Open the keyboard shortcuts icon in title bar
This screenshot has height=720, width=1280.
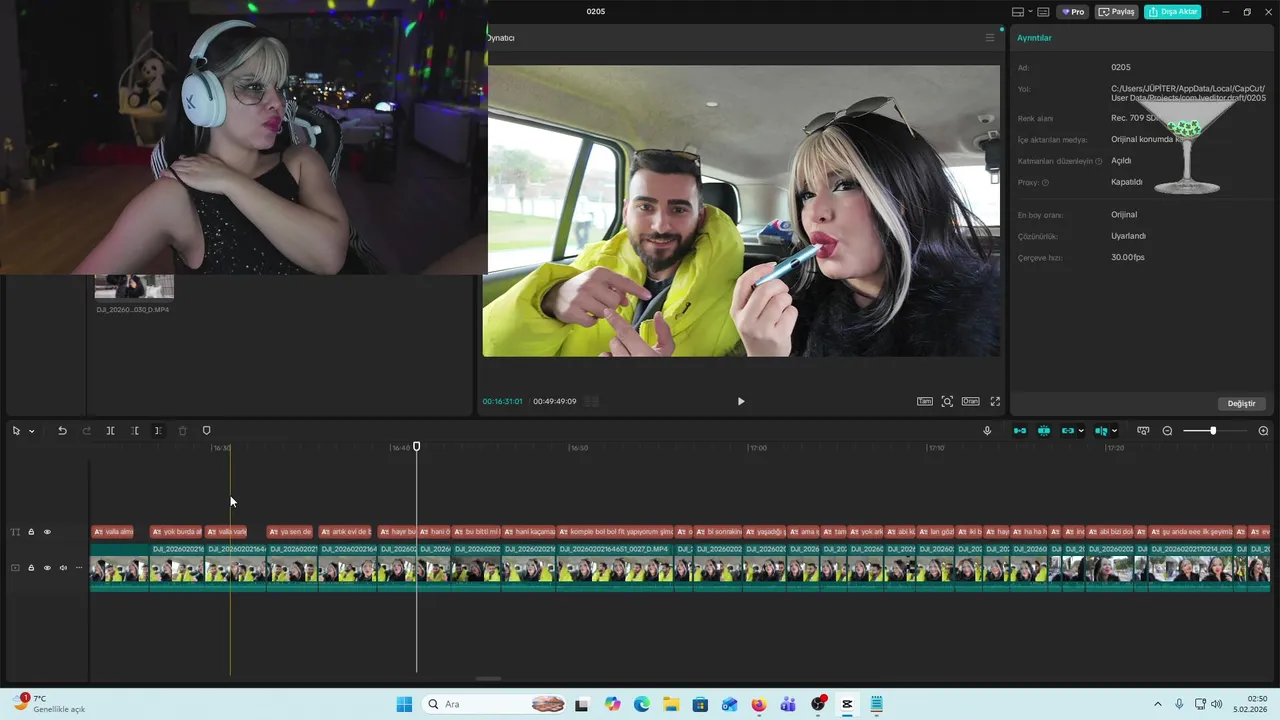click(1043, 12)
